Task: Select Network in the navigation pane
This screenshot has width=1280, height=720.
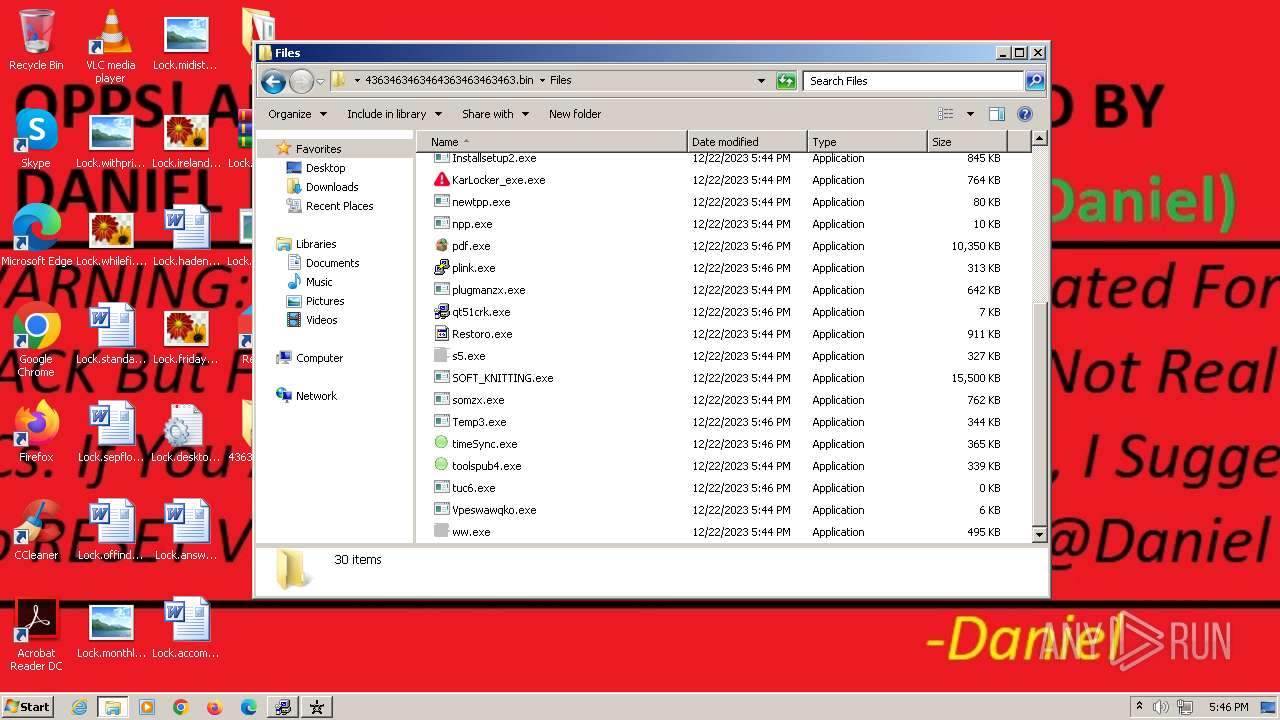Action: pyautogui.click(x=316, y=396)
